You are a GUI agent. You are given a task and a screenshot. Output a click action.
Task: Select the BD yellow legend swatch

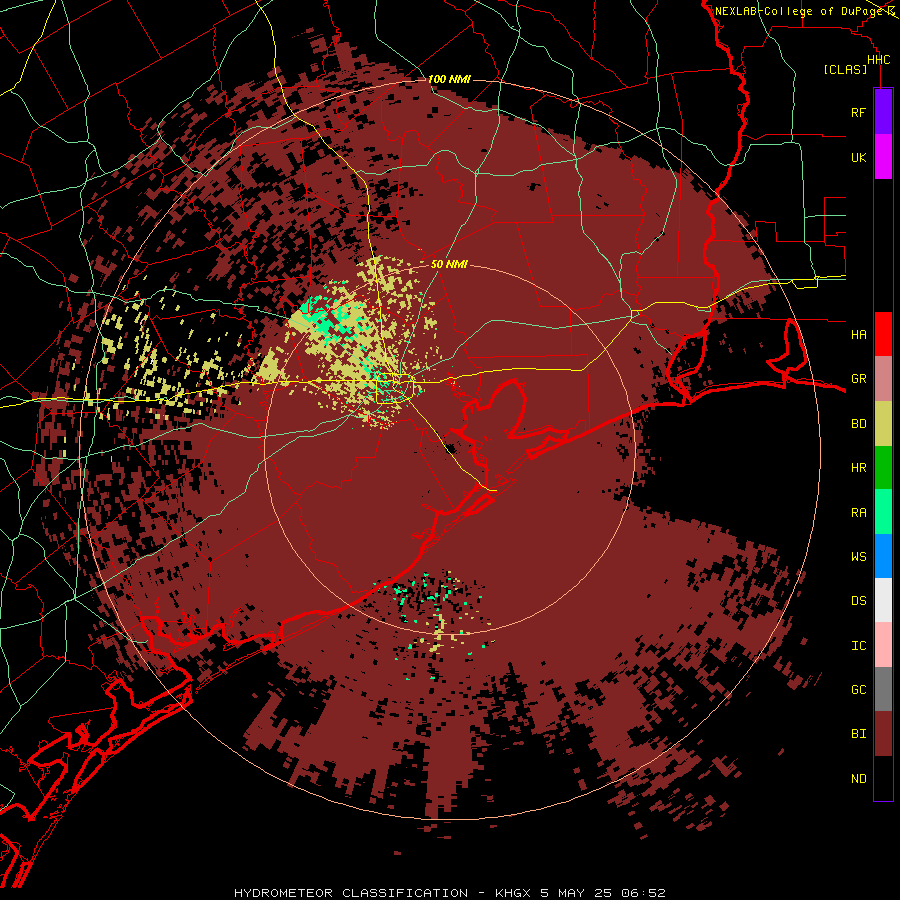(883, 423)
